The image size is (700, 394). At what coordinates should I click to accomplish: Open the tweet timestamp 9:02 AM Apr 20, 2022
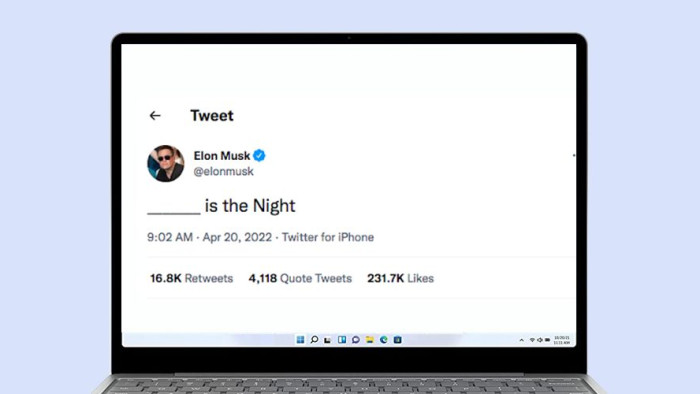tap(209, 237)
